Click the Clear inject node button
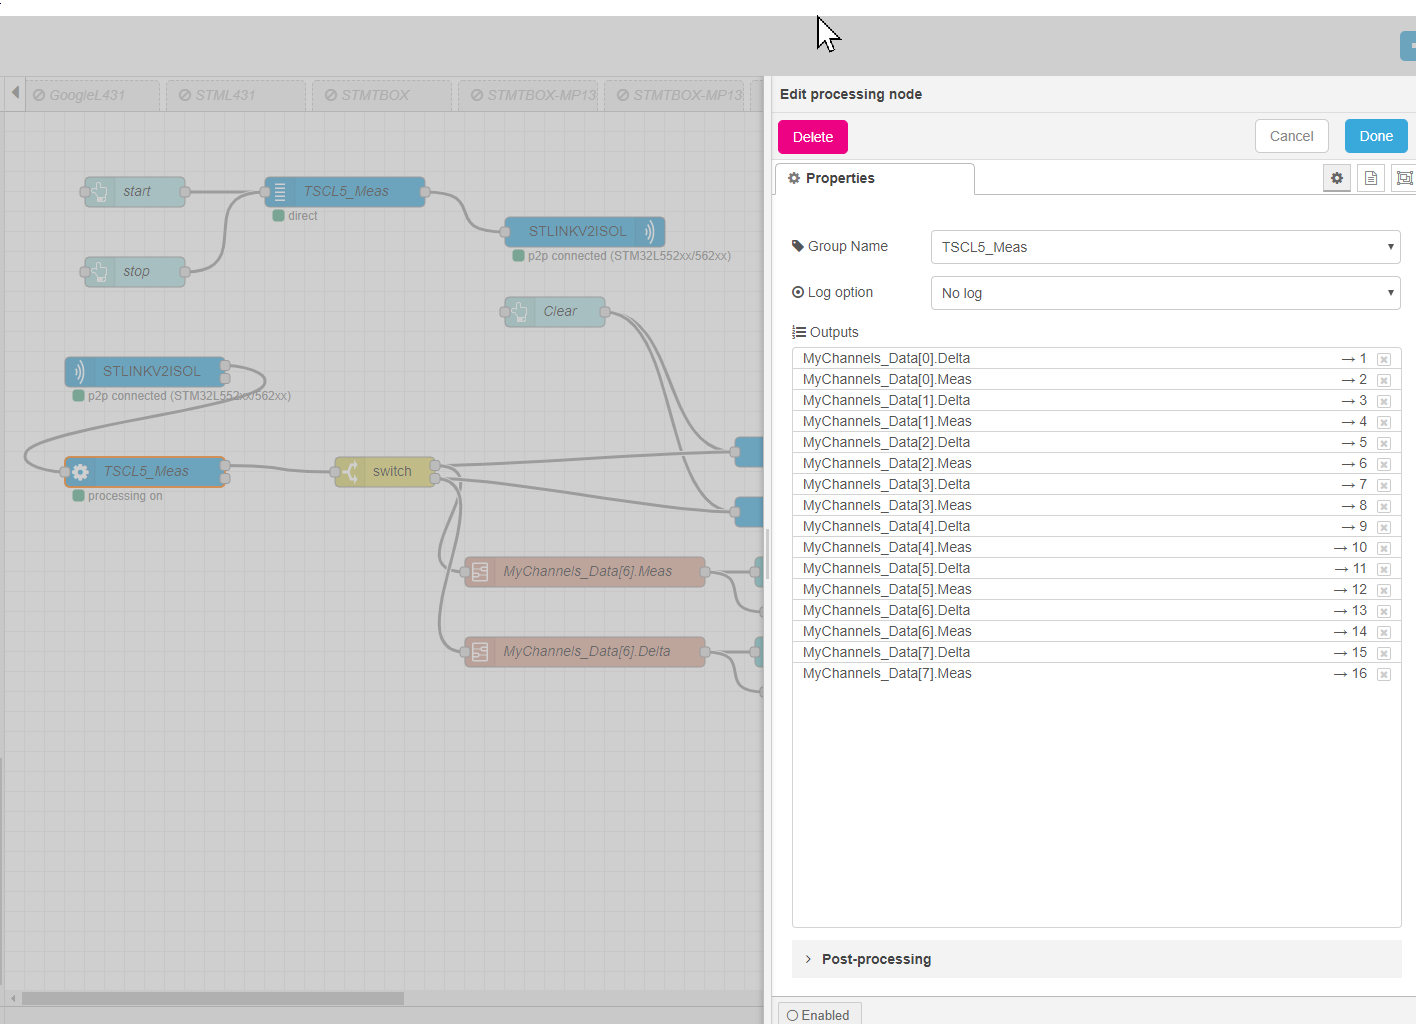1416x1024 pixels. point(516,311)
